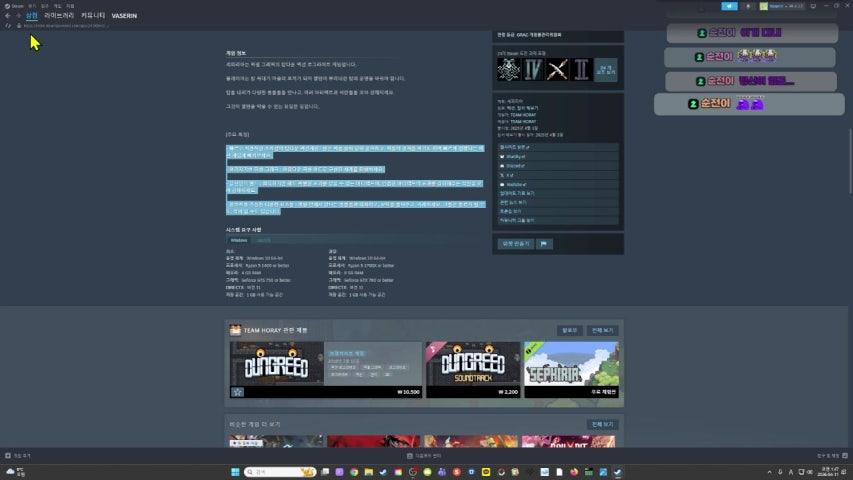Click the wishlist star icon on Dungreed capsule

coord(237,392)
